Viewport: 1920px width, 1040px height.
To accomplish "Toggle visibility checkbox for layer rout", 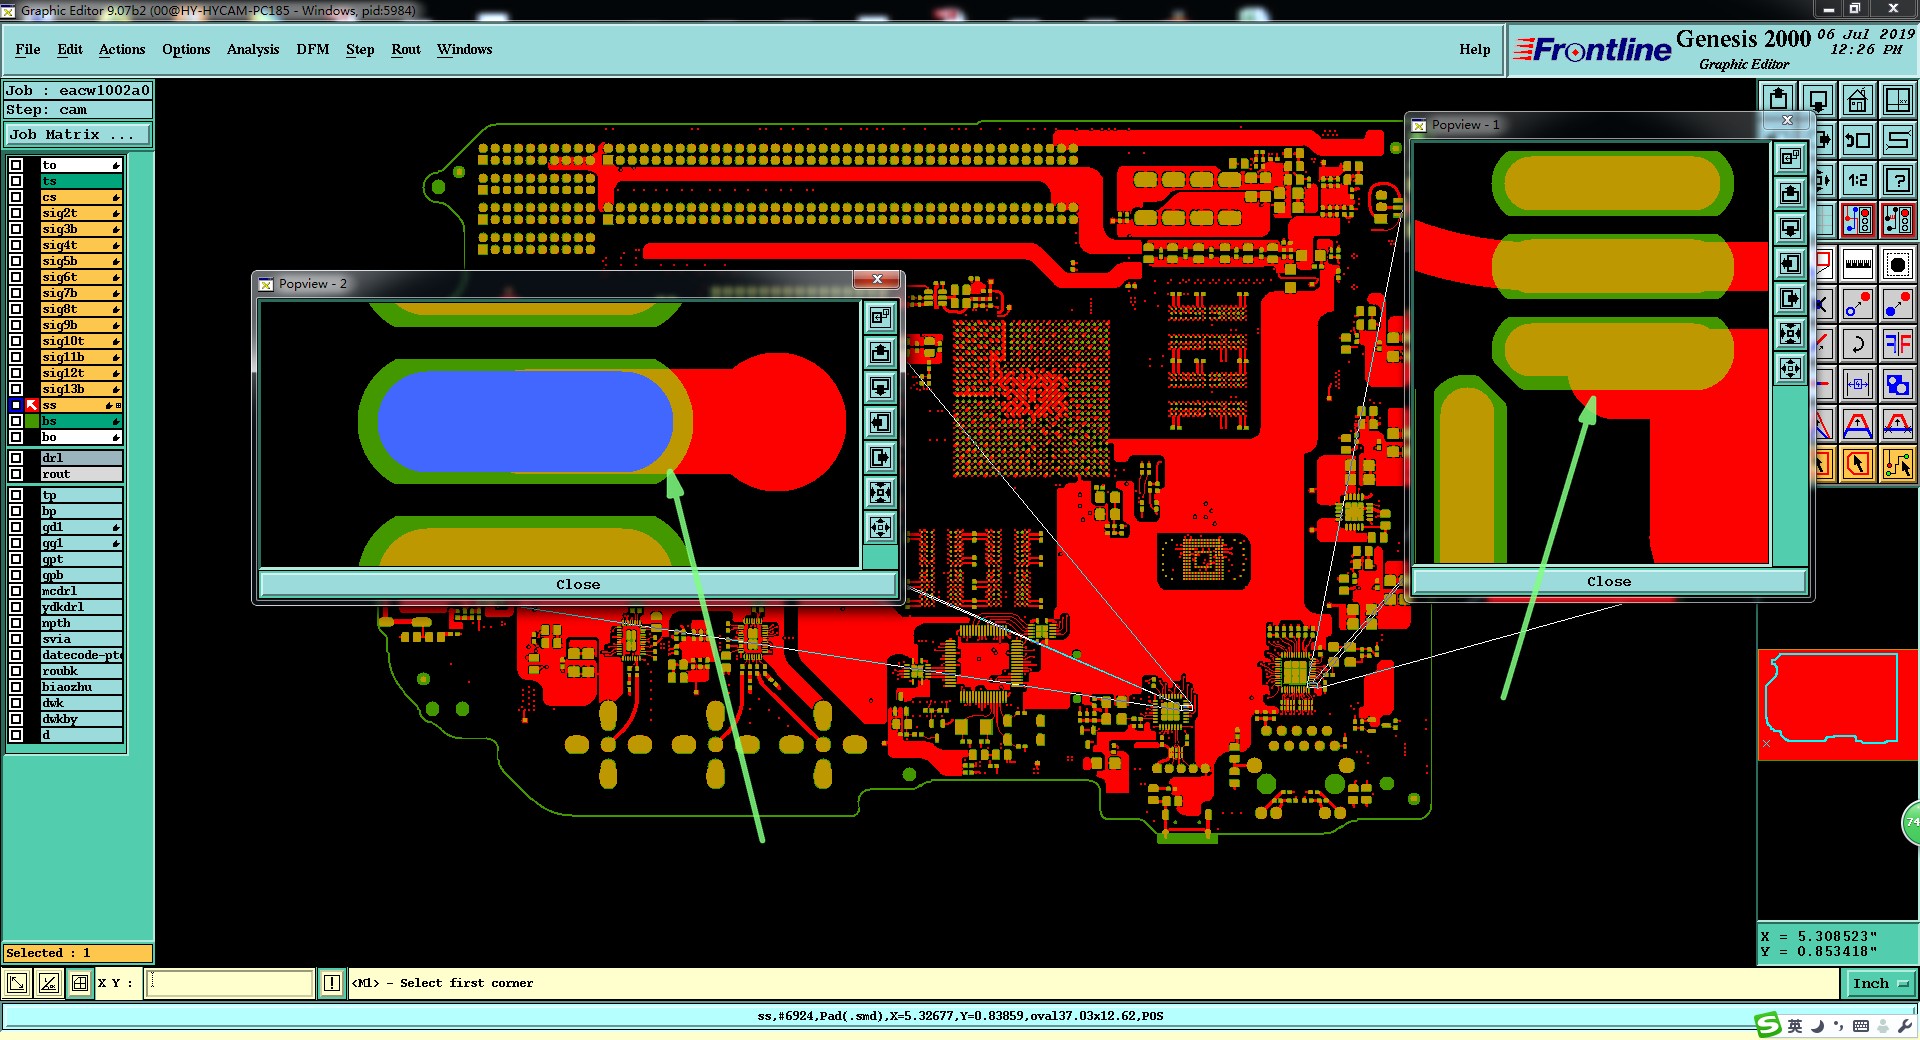I will pos(16,474).
